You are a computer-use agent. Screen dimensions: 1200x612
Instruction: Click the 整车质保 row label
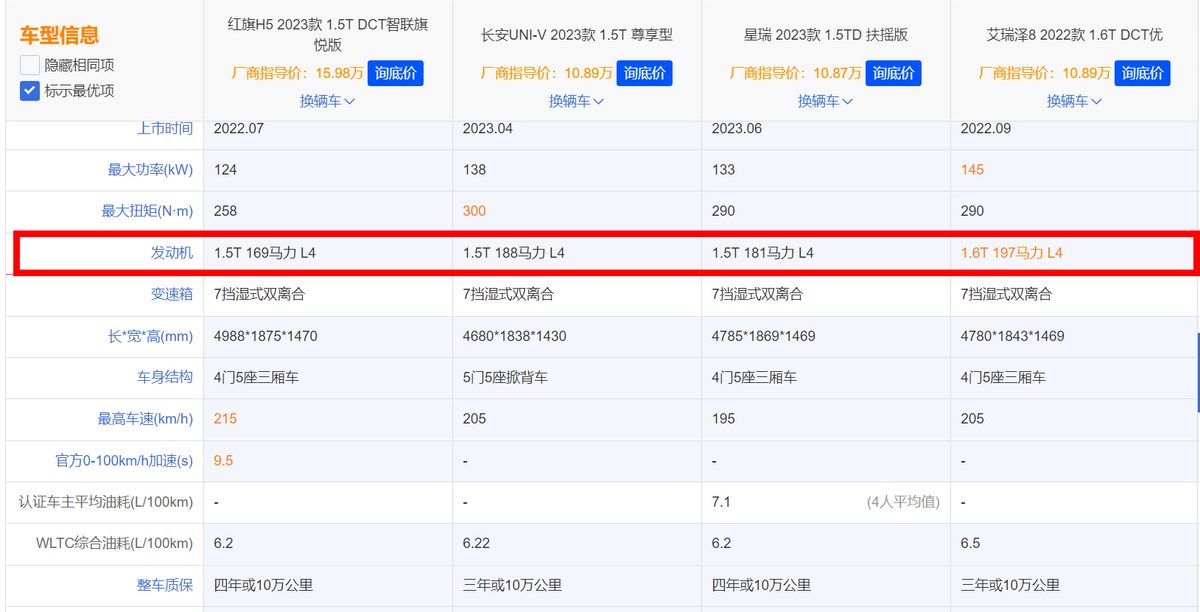[x=165, y=585]
